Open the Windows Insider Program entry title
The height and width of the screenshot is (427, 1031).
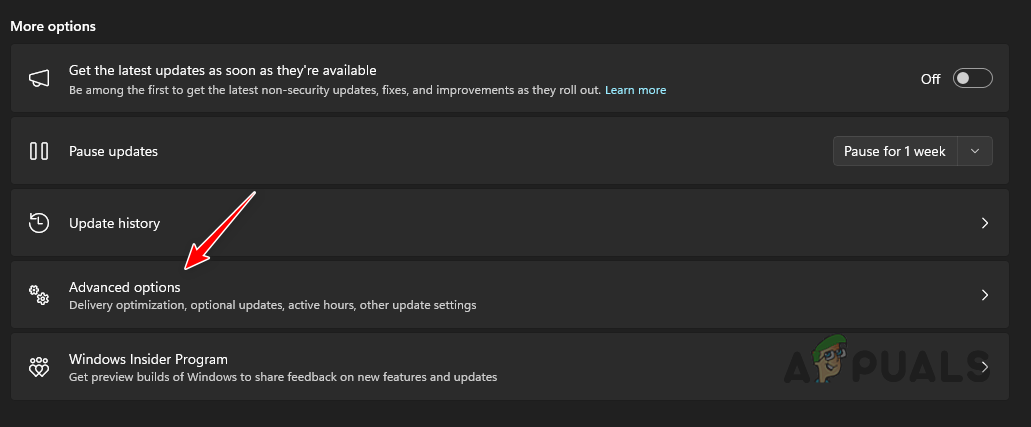tap(148, 359)
